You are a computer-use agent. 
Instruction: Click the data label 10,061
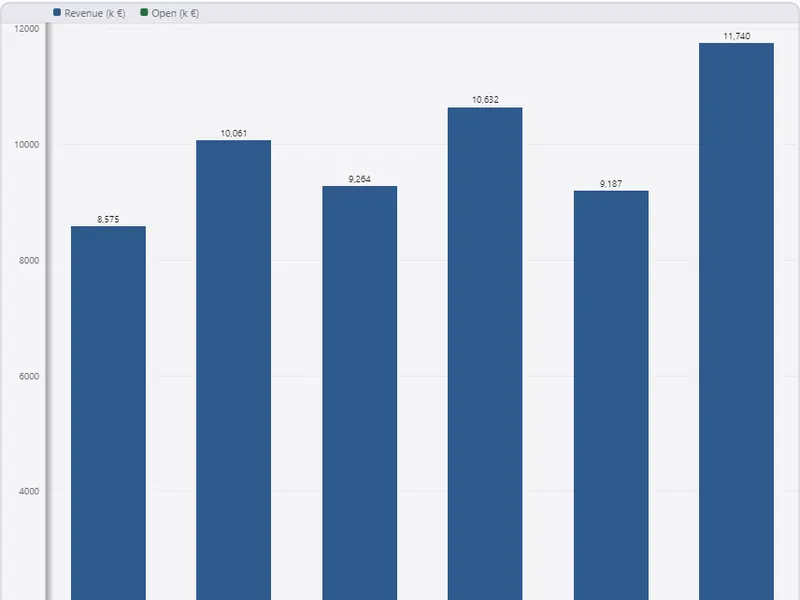tap(234, 133)
